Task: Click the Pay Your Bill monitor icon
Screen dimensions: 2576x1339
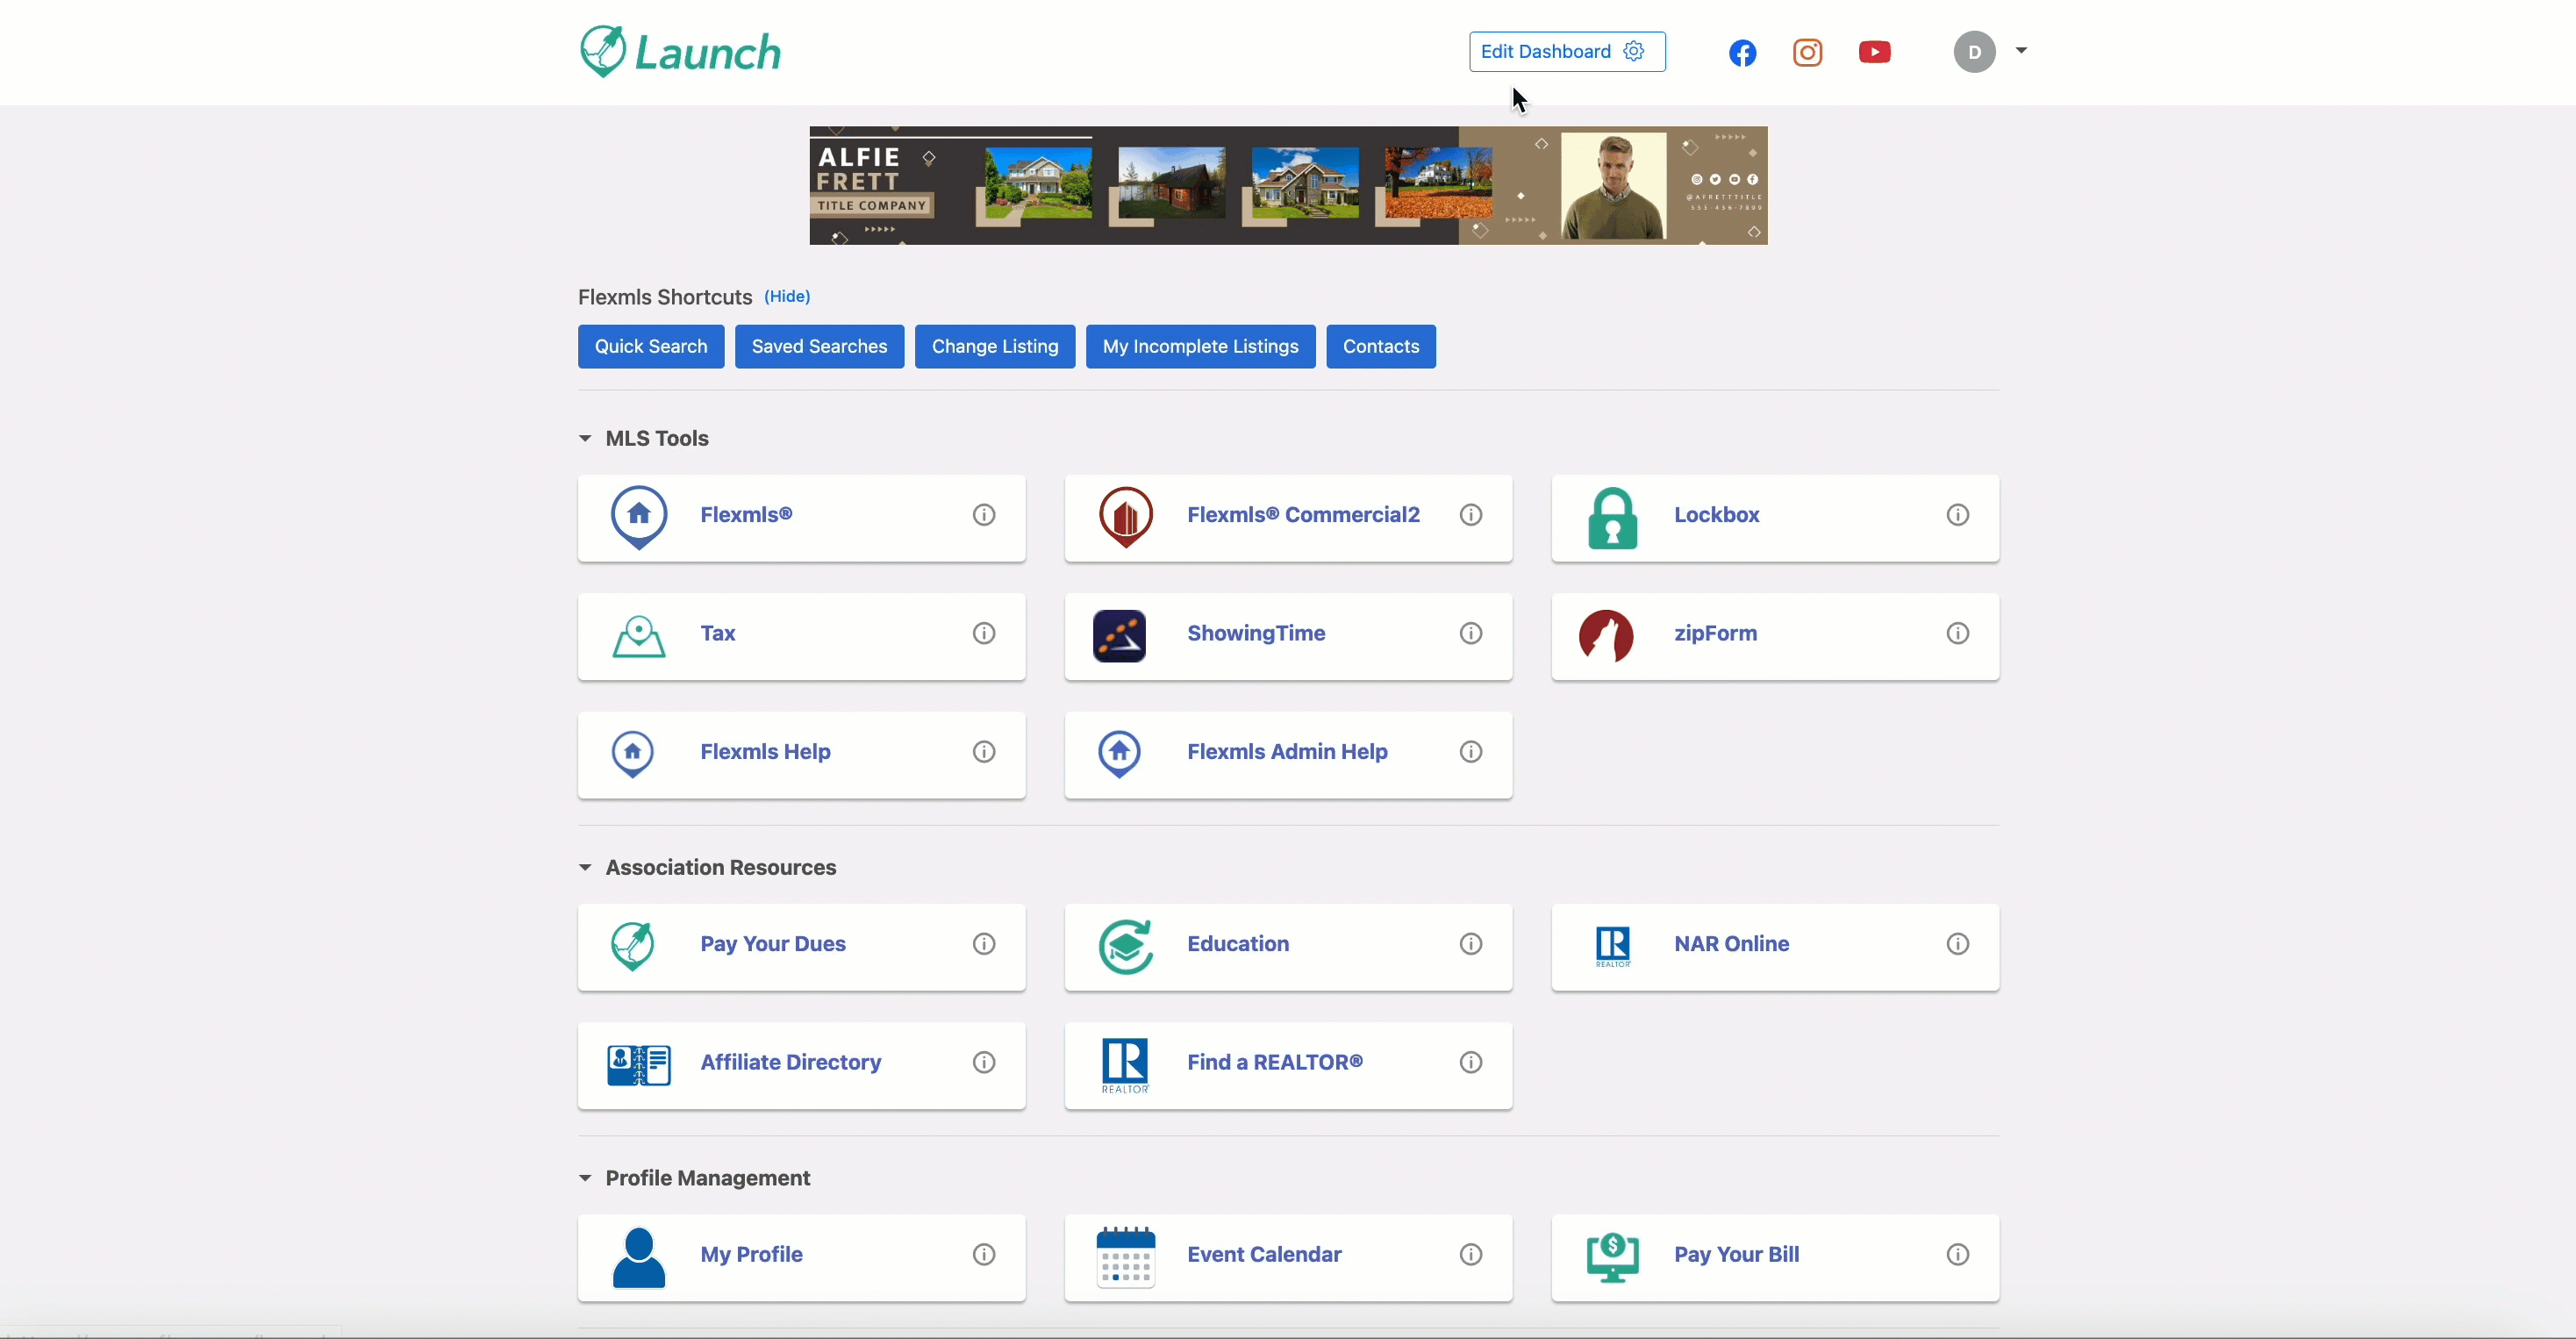Action: 1612,1257
